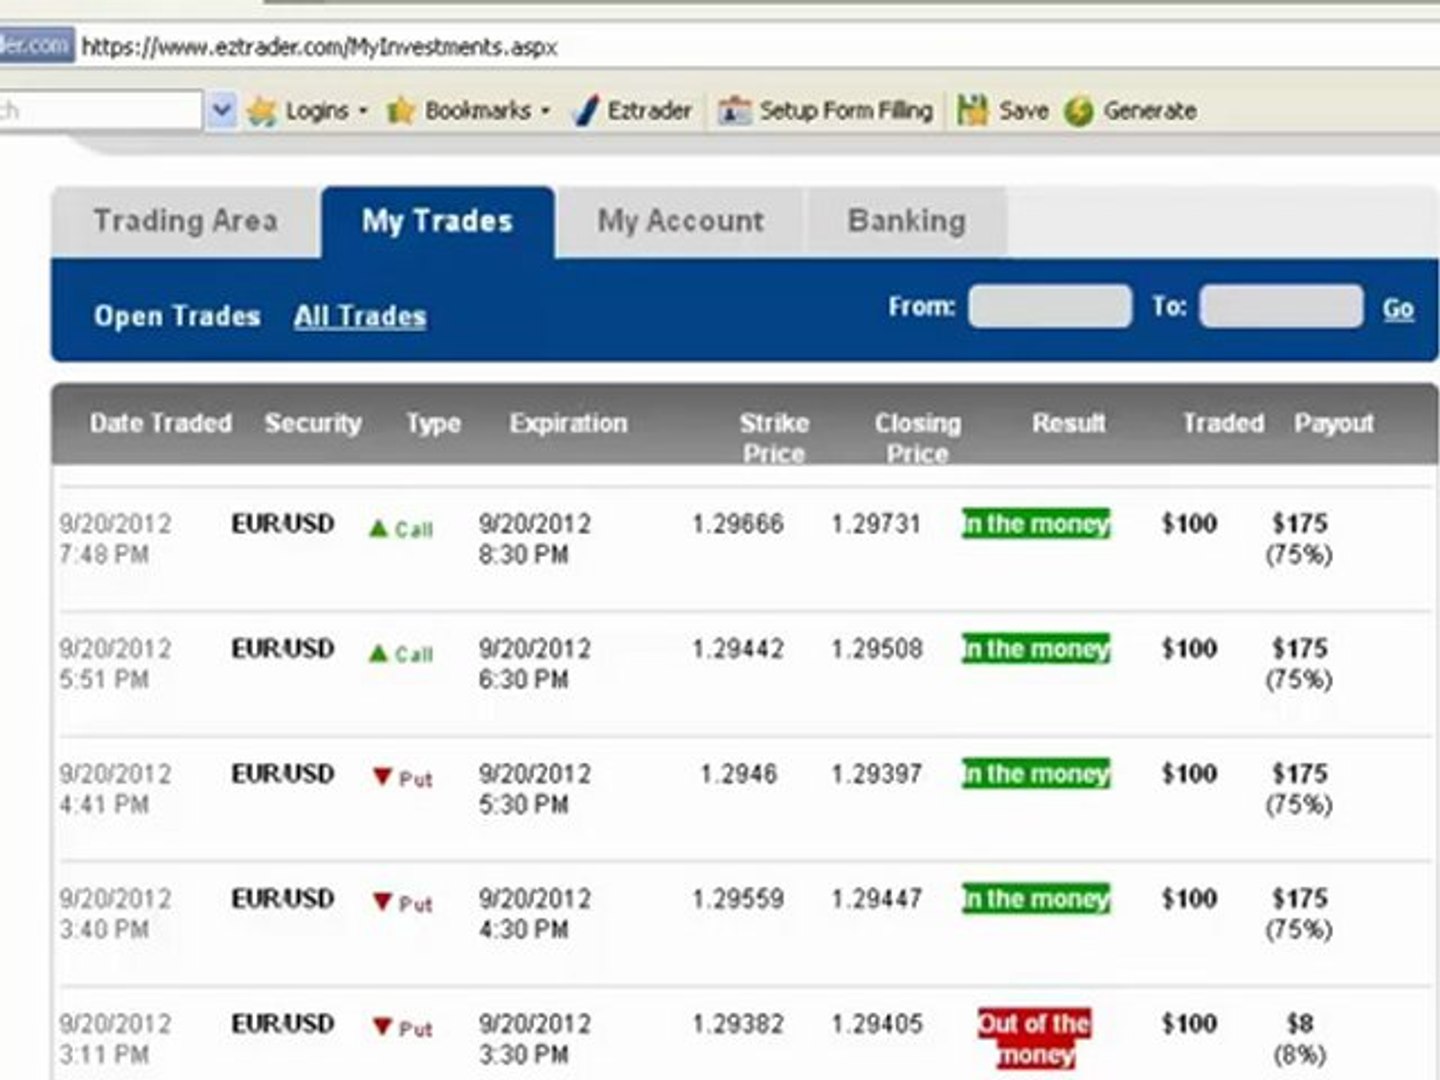The image size is (1440, 1080).
Task: Click the Payout column header
Action: [1334, 423]
